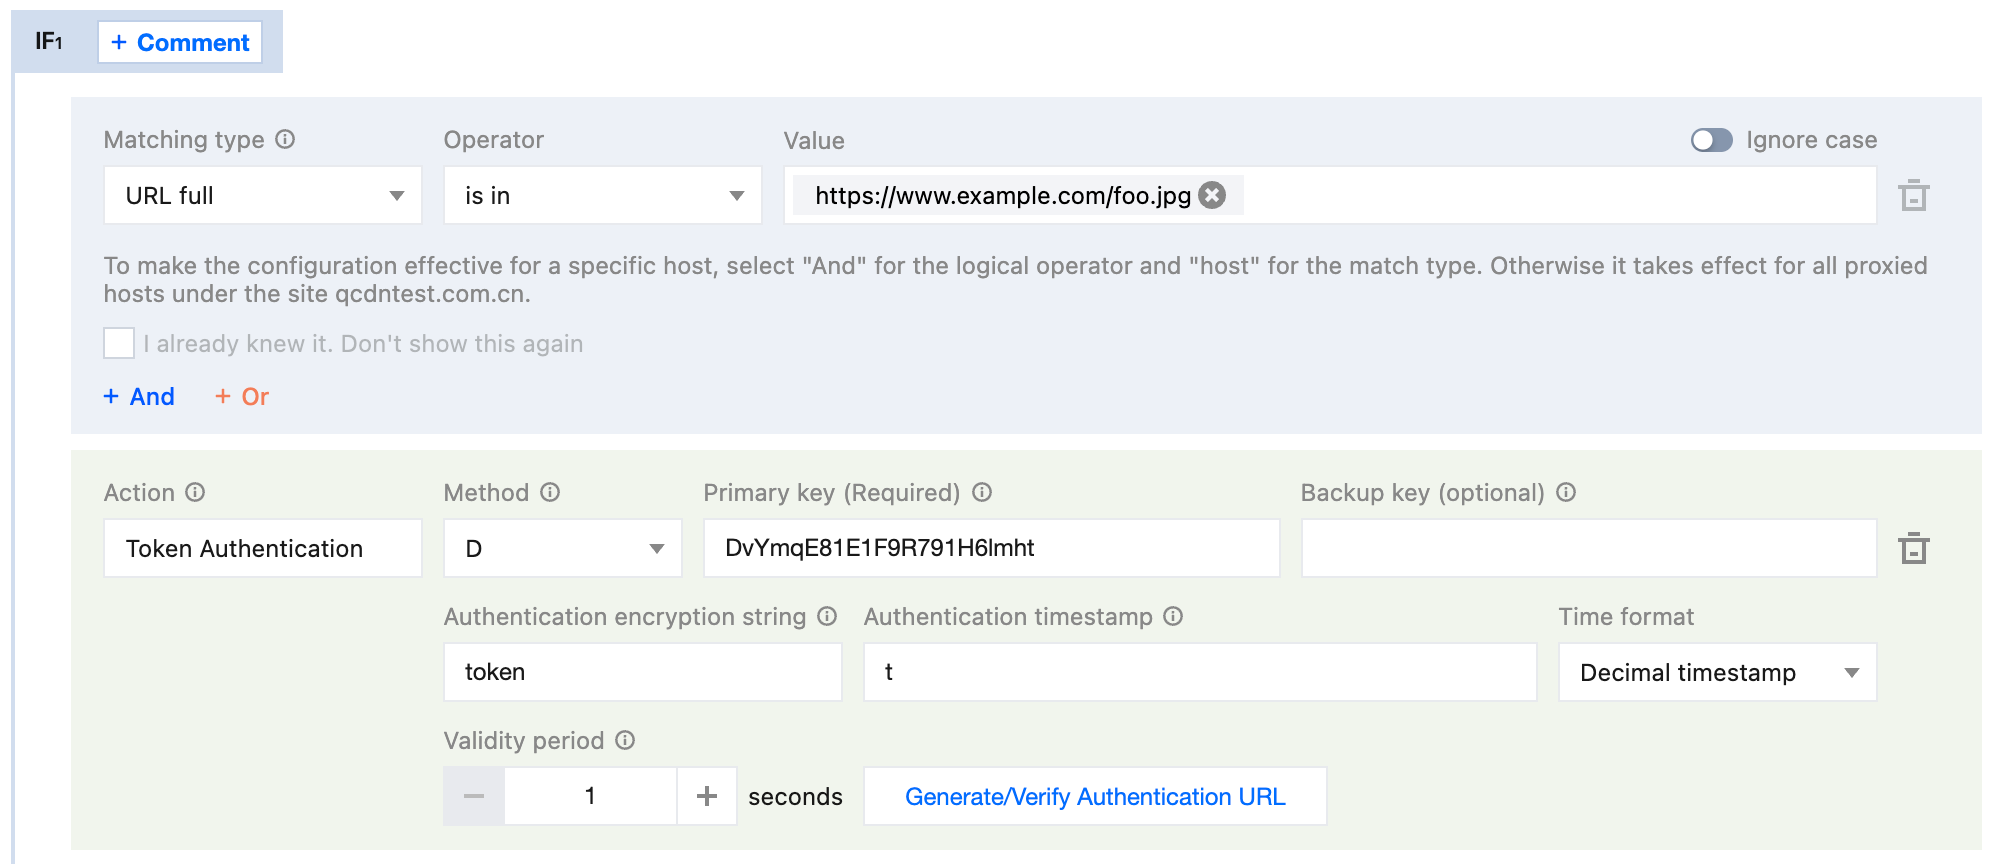Screen dimensions: 1998x864
Task: Add an And condition
Action: coord(139,396)
